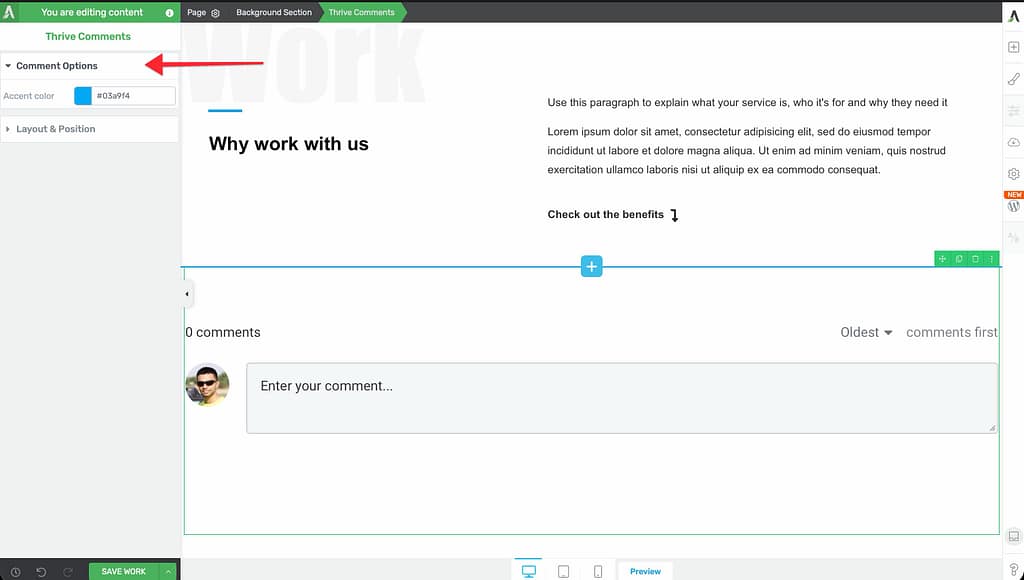Switch to mobile preview mode
Viewport: 1024px width, 580px height.
598,571
